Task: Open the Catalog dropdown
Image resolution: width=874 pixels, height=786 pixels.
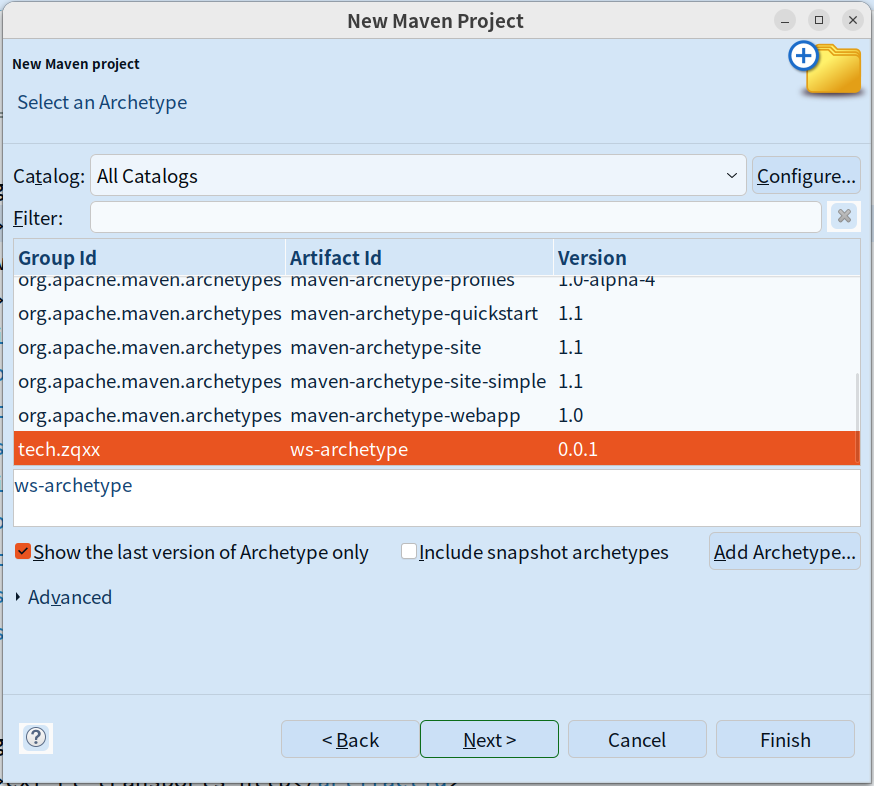Action: pos(418,176)
